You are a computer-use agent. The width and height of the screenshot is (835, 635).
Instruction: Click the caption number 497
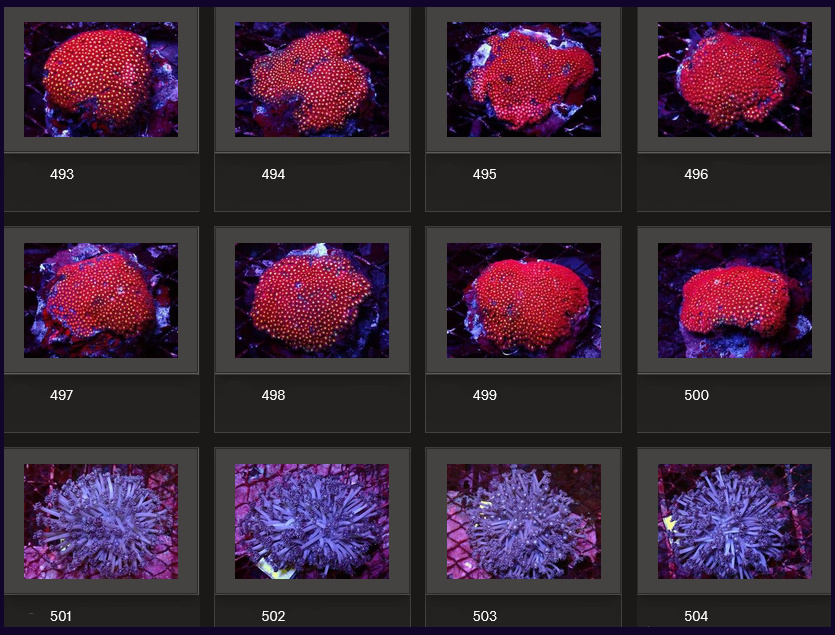[x=62, y=395]
